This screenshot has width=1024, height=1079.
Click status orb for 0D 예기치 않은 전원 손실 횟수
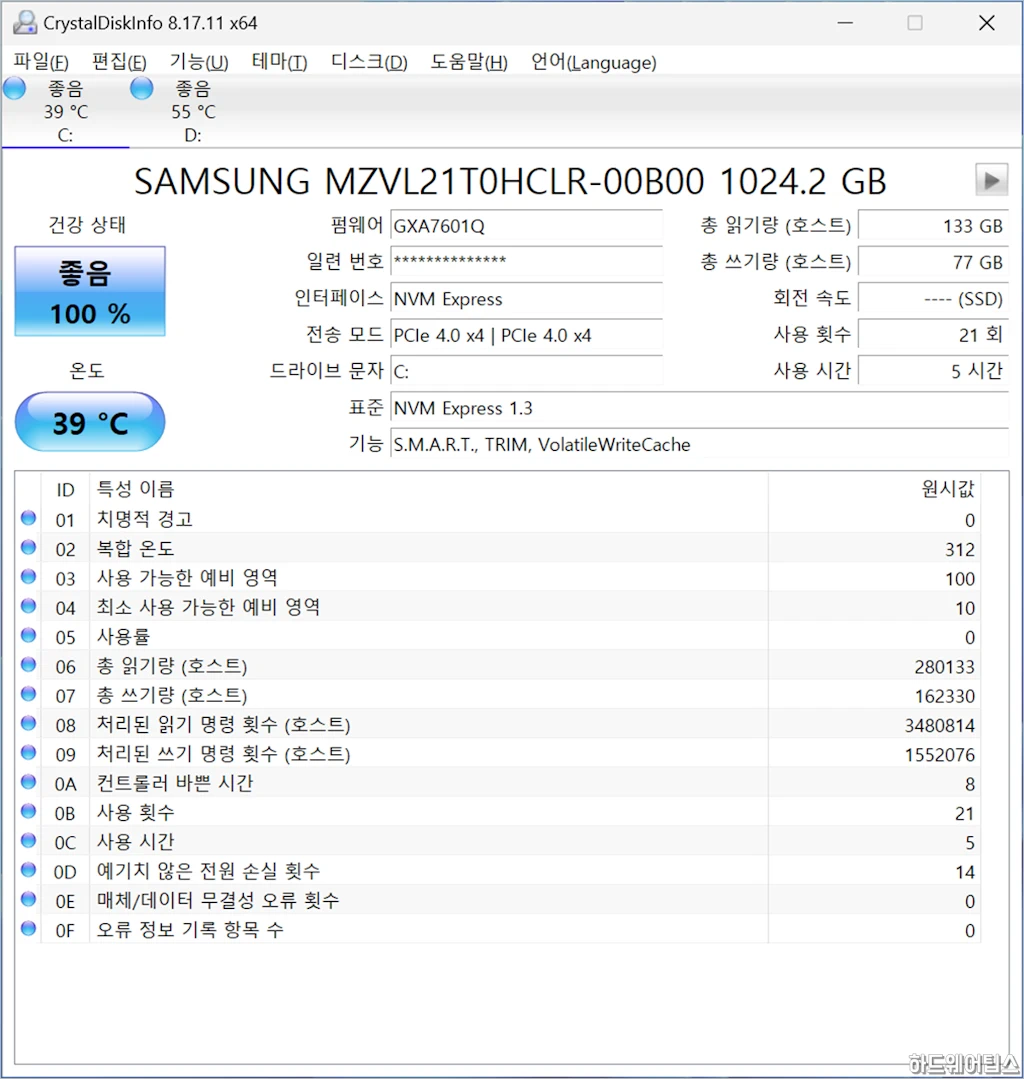point(28,870)
